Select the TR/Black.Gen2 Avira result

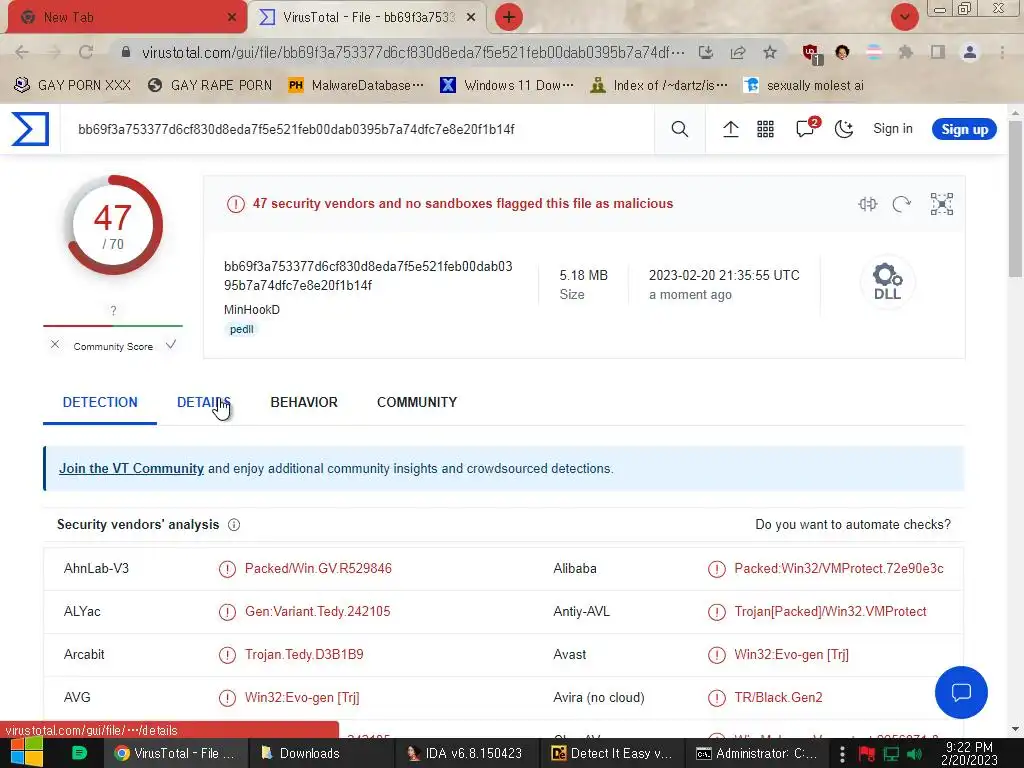click(x=778, y=697)
